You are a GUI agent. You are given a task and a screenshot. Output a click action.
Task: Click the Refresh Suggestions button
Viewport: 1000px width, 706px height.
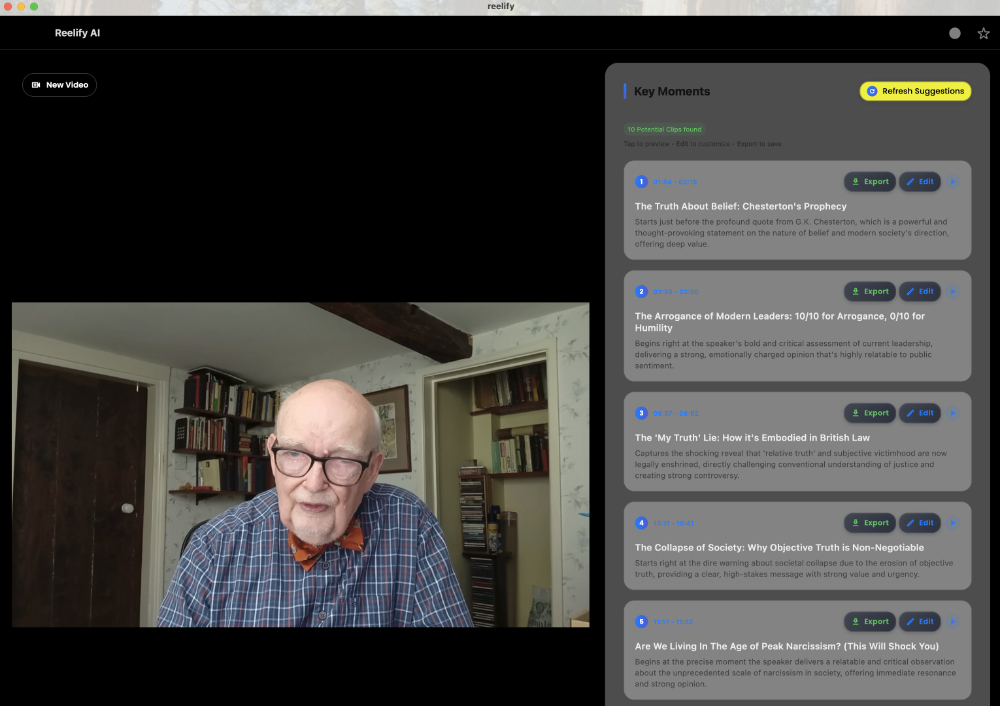[915, 91]
